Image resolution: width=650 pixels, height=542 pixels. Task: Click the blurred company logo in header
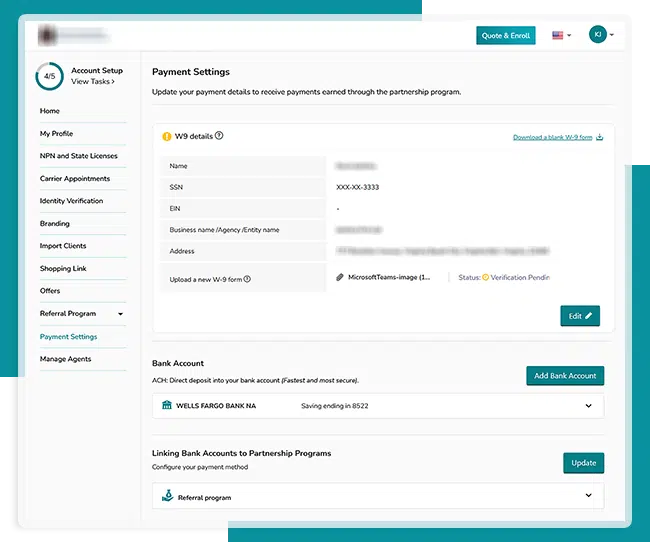pos(73,36)
